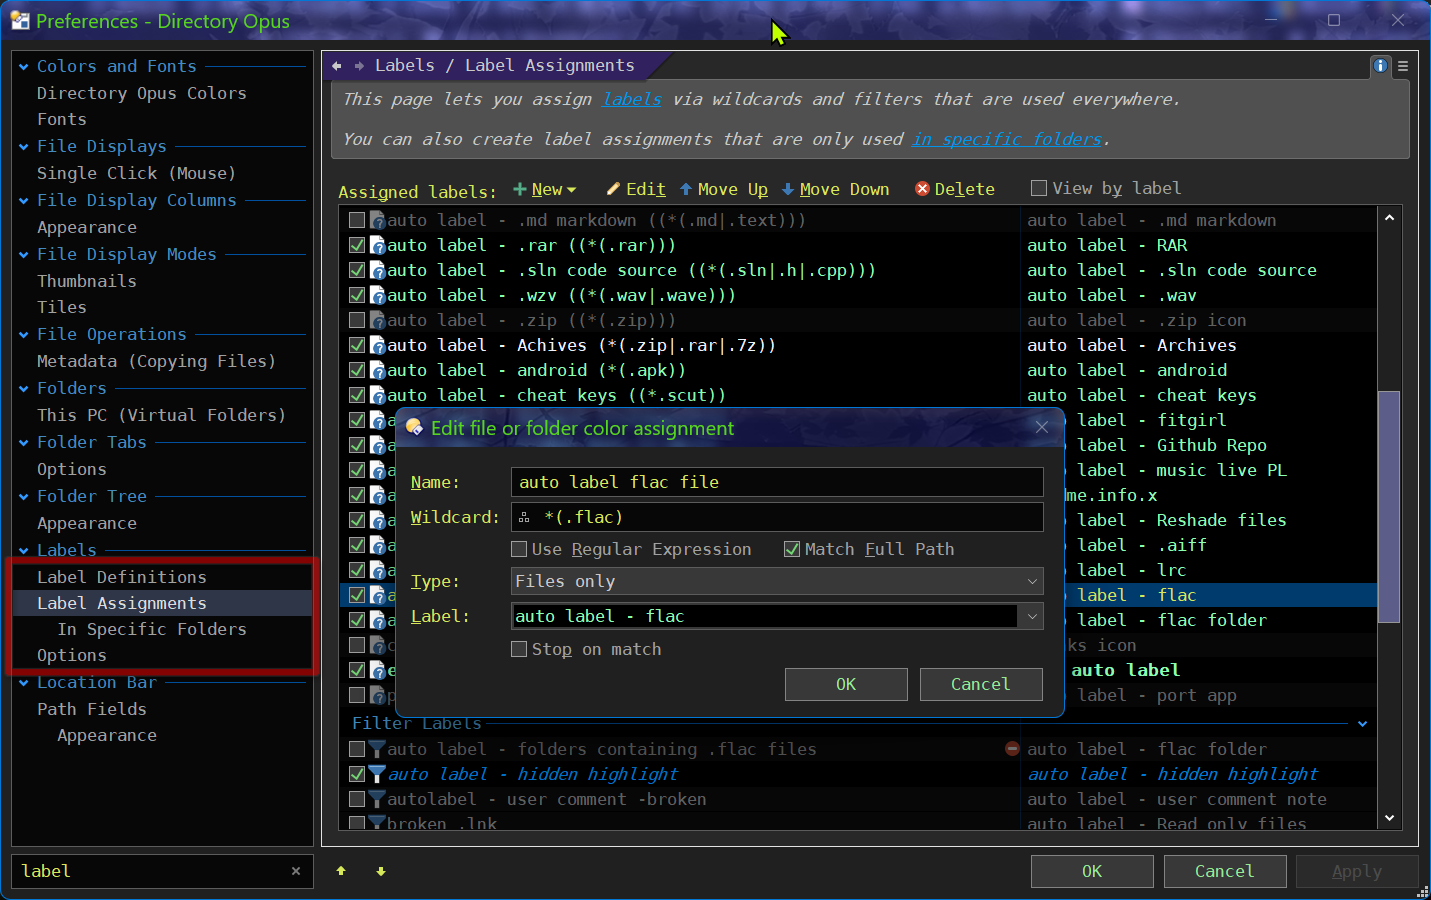This screenshot has width=1431, height=900.
Task: Click the Preferences Cancel button at the bottom
Action: 1225,871
